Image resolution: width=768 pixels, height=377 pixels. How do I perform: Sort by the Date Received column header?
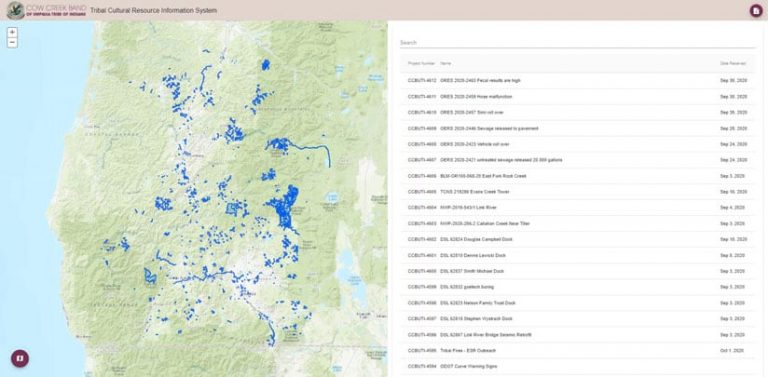pyautogui.click(x=733, y=63)
